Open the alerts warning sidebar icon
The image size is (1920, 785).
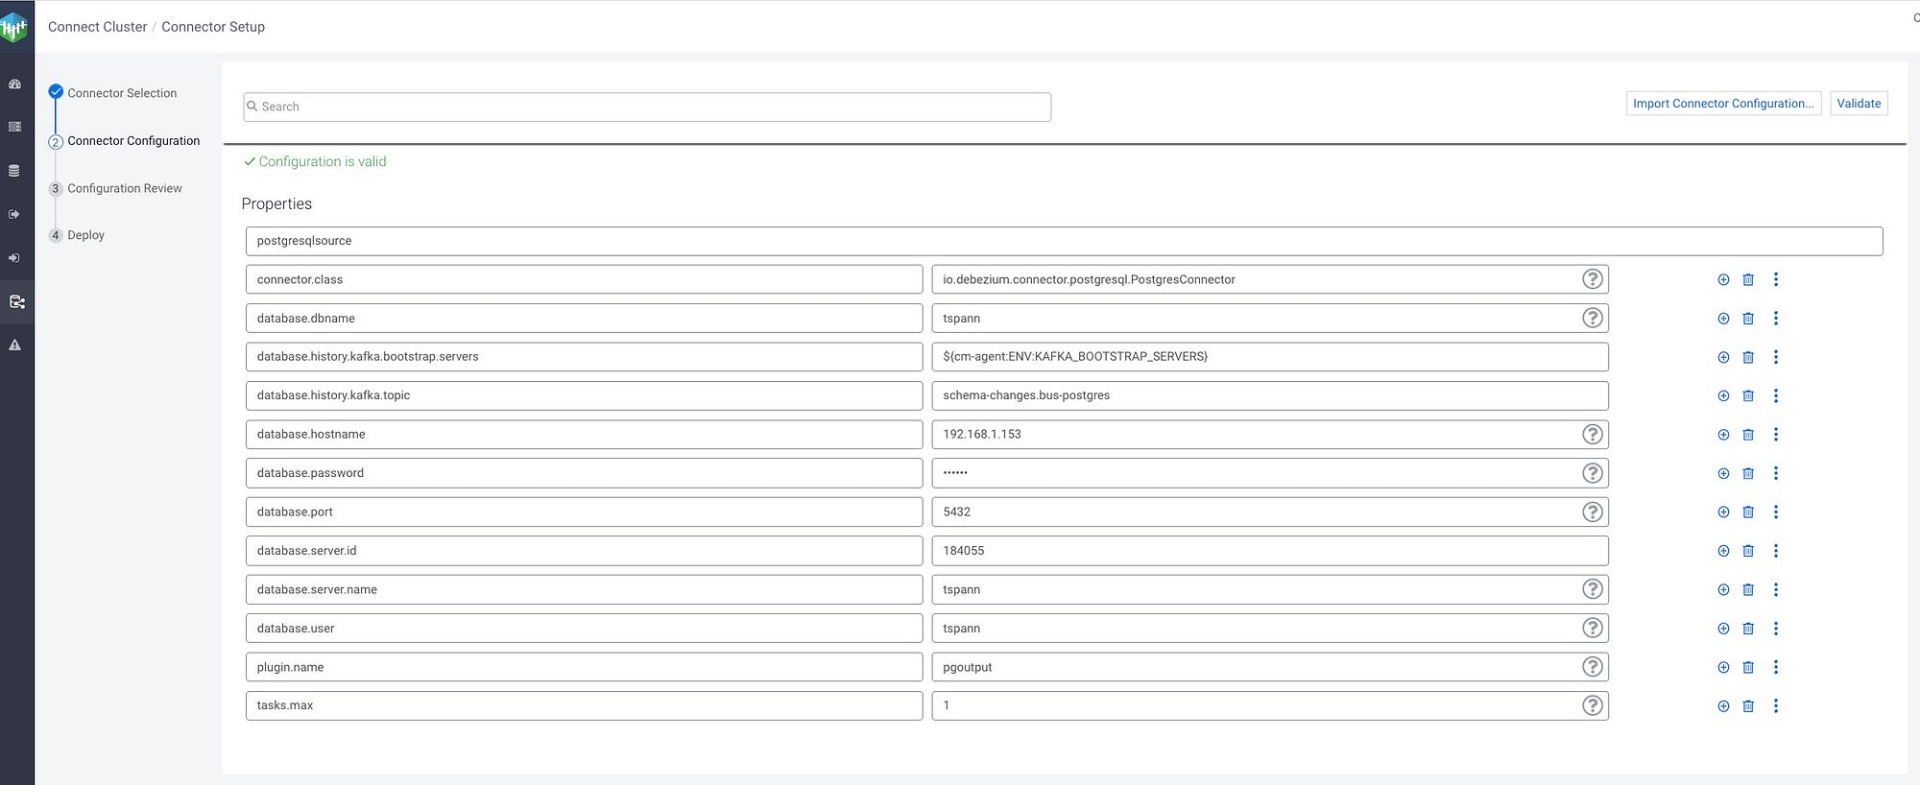click(15, 345)
